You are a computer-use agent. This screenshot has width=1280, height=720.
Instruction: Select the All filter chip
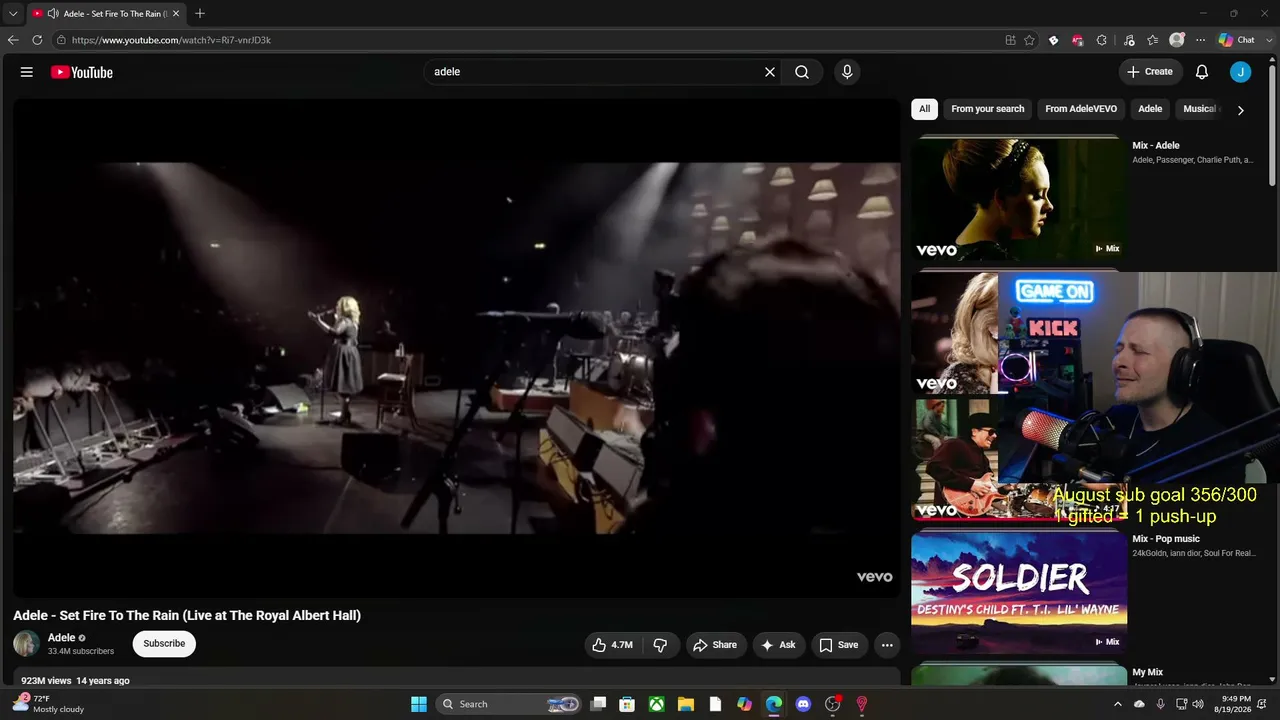[924, 109]
